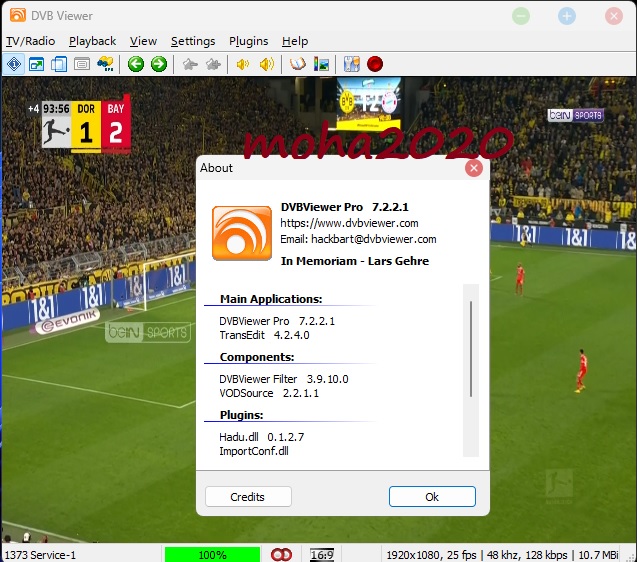This screenshot has height=562, width=637.
Task: Click '1373 Service-1' channel name in status bar
Action: (x=40, y=555)
